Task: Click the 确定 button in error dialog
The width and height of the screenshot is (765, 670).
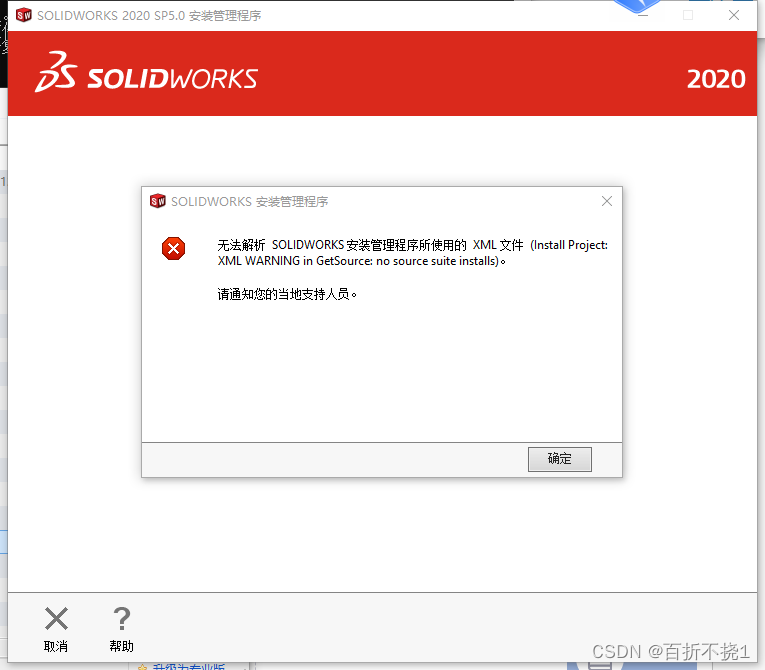Action: 560,459
